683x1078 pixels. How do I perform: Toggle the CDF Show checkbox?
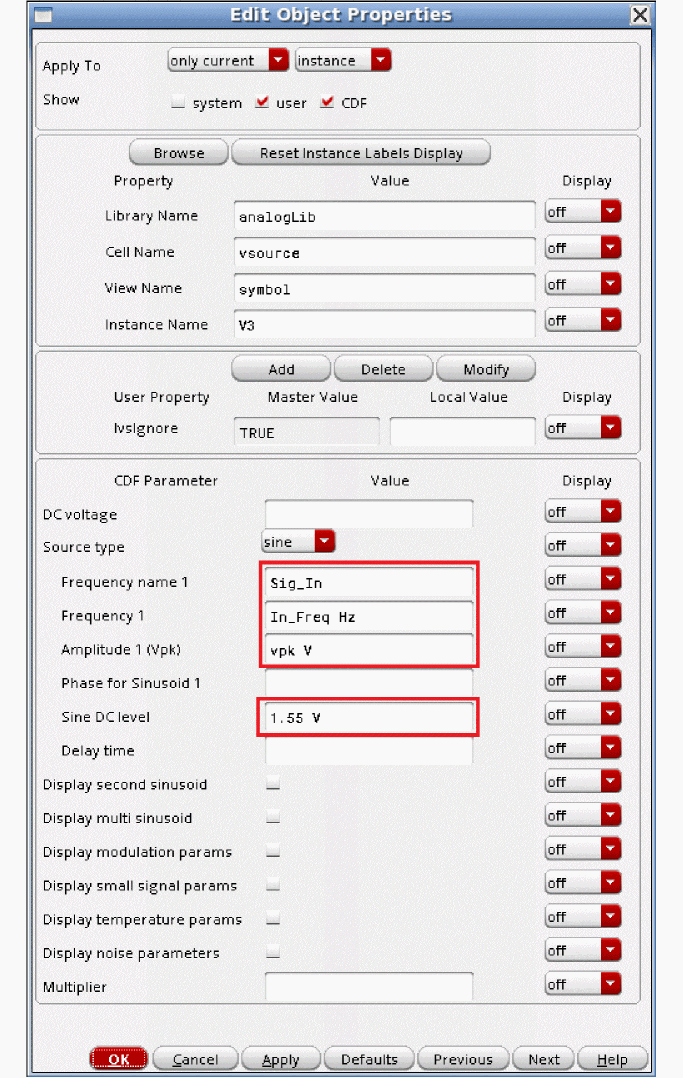pos(327,102)
